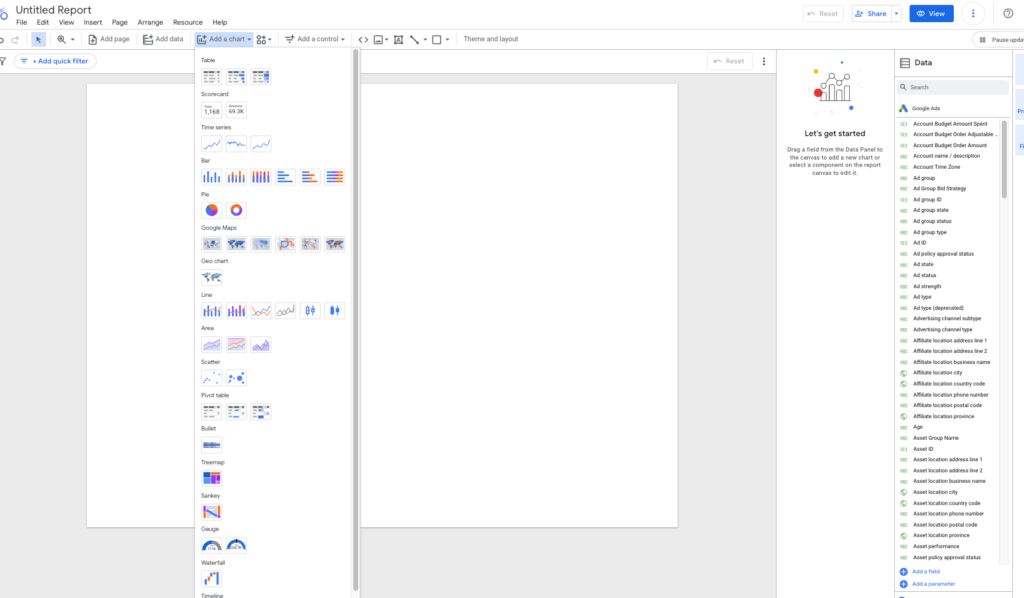Click Add quick filter button
The width and height of the screenshot is (1024, 598).
56,61
